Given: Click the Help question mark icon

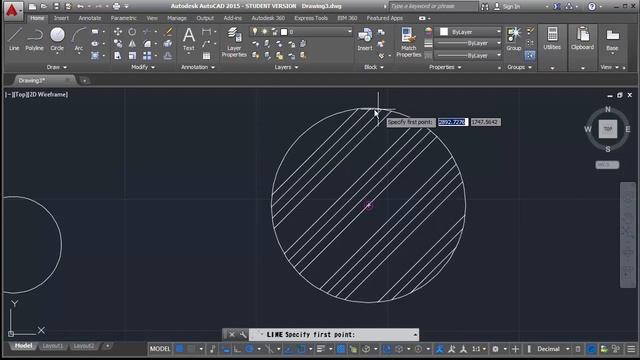Looking at the screenshot, I should [x=592, y=6].
